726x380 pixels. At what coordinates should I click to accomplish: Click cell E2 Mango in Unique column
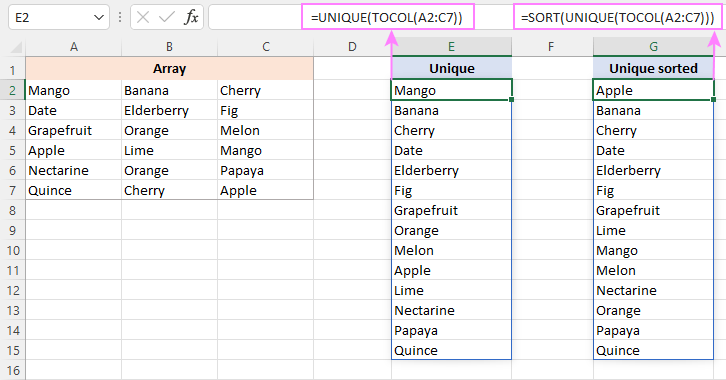click(x=451, y=90)
